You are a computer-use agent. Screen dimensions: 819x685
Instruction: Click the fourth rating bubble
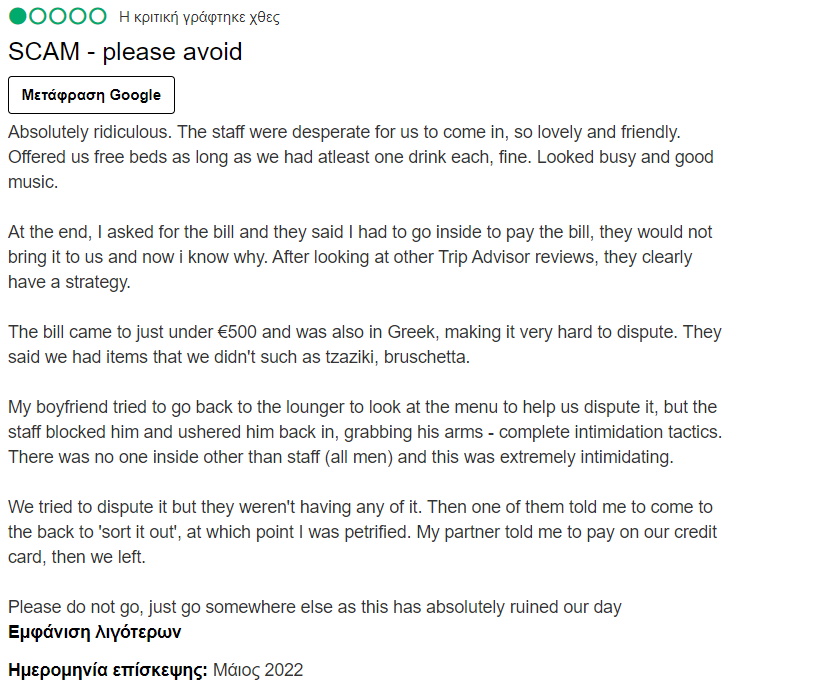(77, 16)
